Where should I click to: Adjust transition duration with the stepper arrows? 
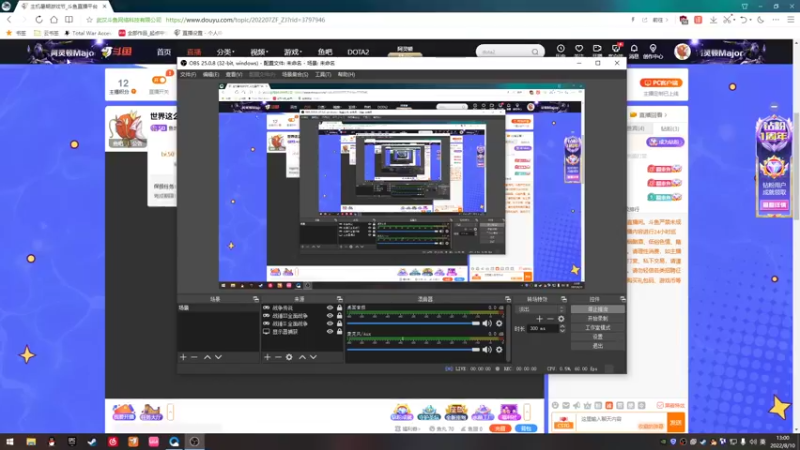(562, 329)
